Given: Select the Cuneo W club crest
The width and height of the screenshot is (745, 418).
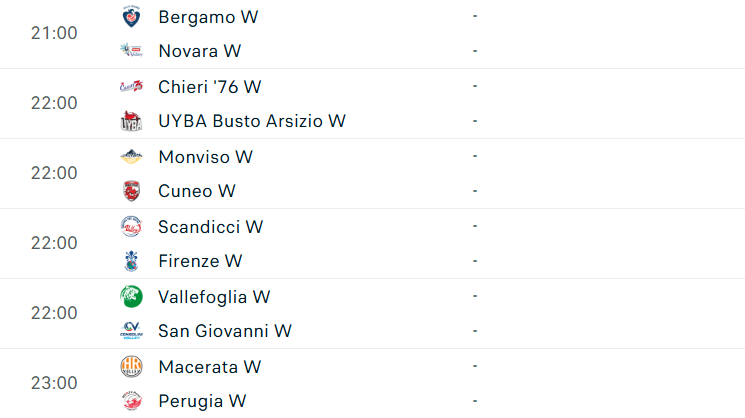Looking at the screenshot, I should coord(131,191).
